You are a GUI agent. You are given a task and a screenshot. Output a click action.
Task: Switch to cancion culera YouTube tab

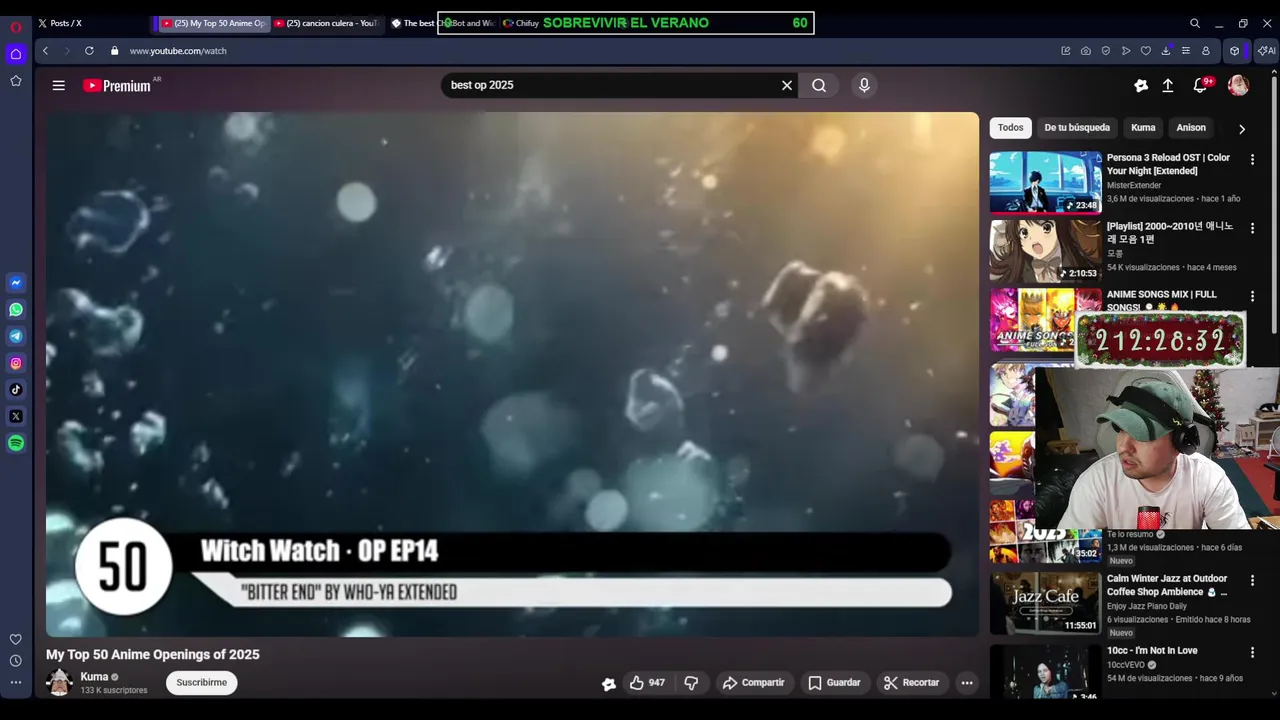click(x=326, y=23)
